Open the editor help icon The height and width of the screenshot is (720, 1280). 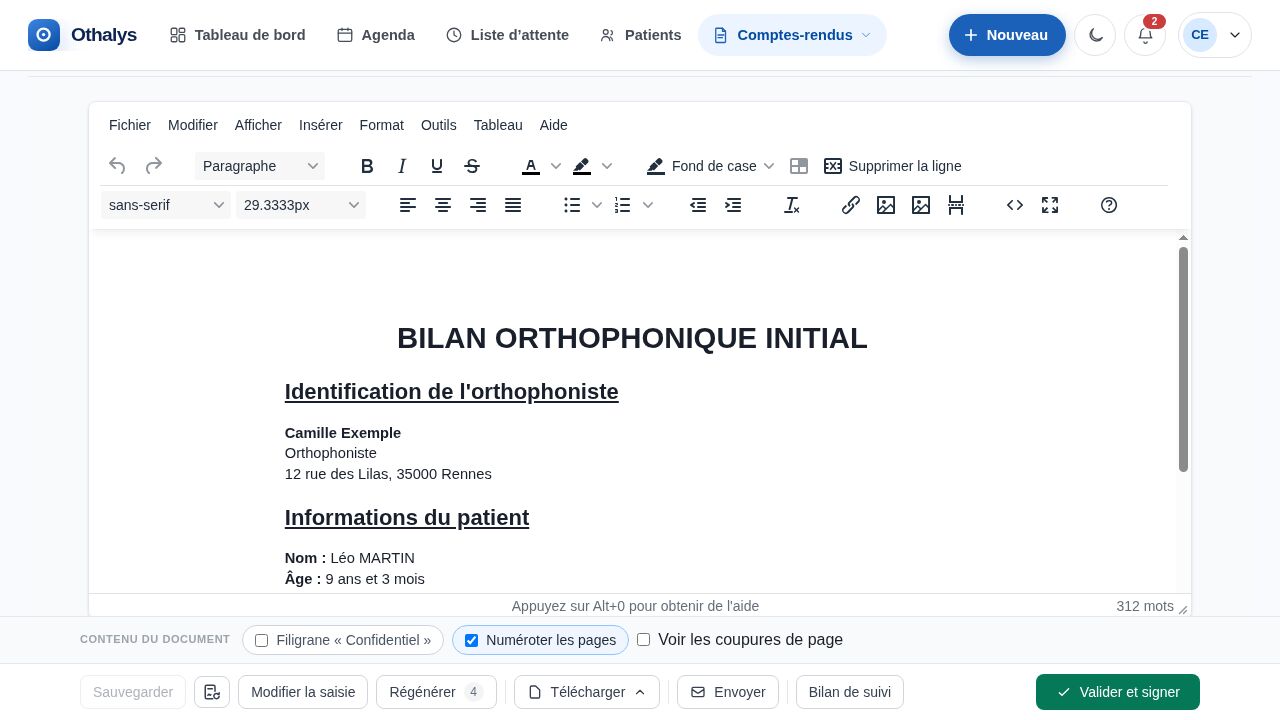1109,205
